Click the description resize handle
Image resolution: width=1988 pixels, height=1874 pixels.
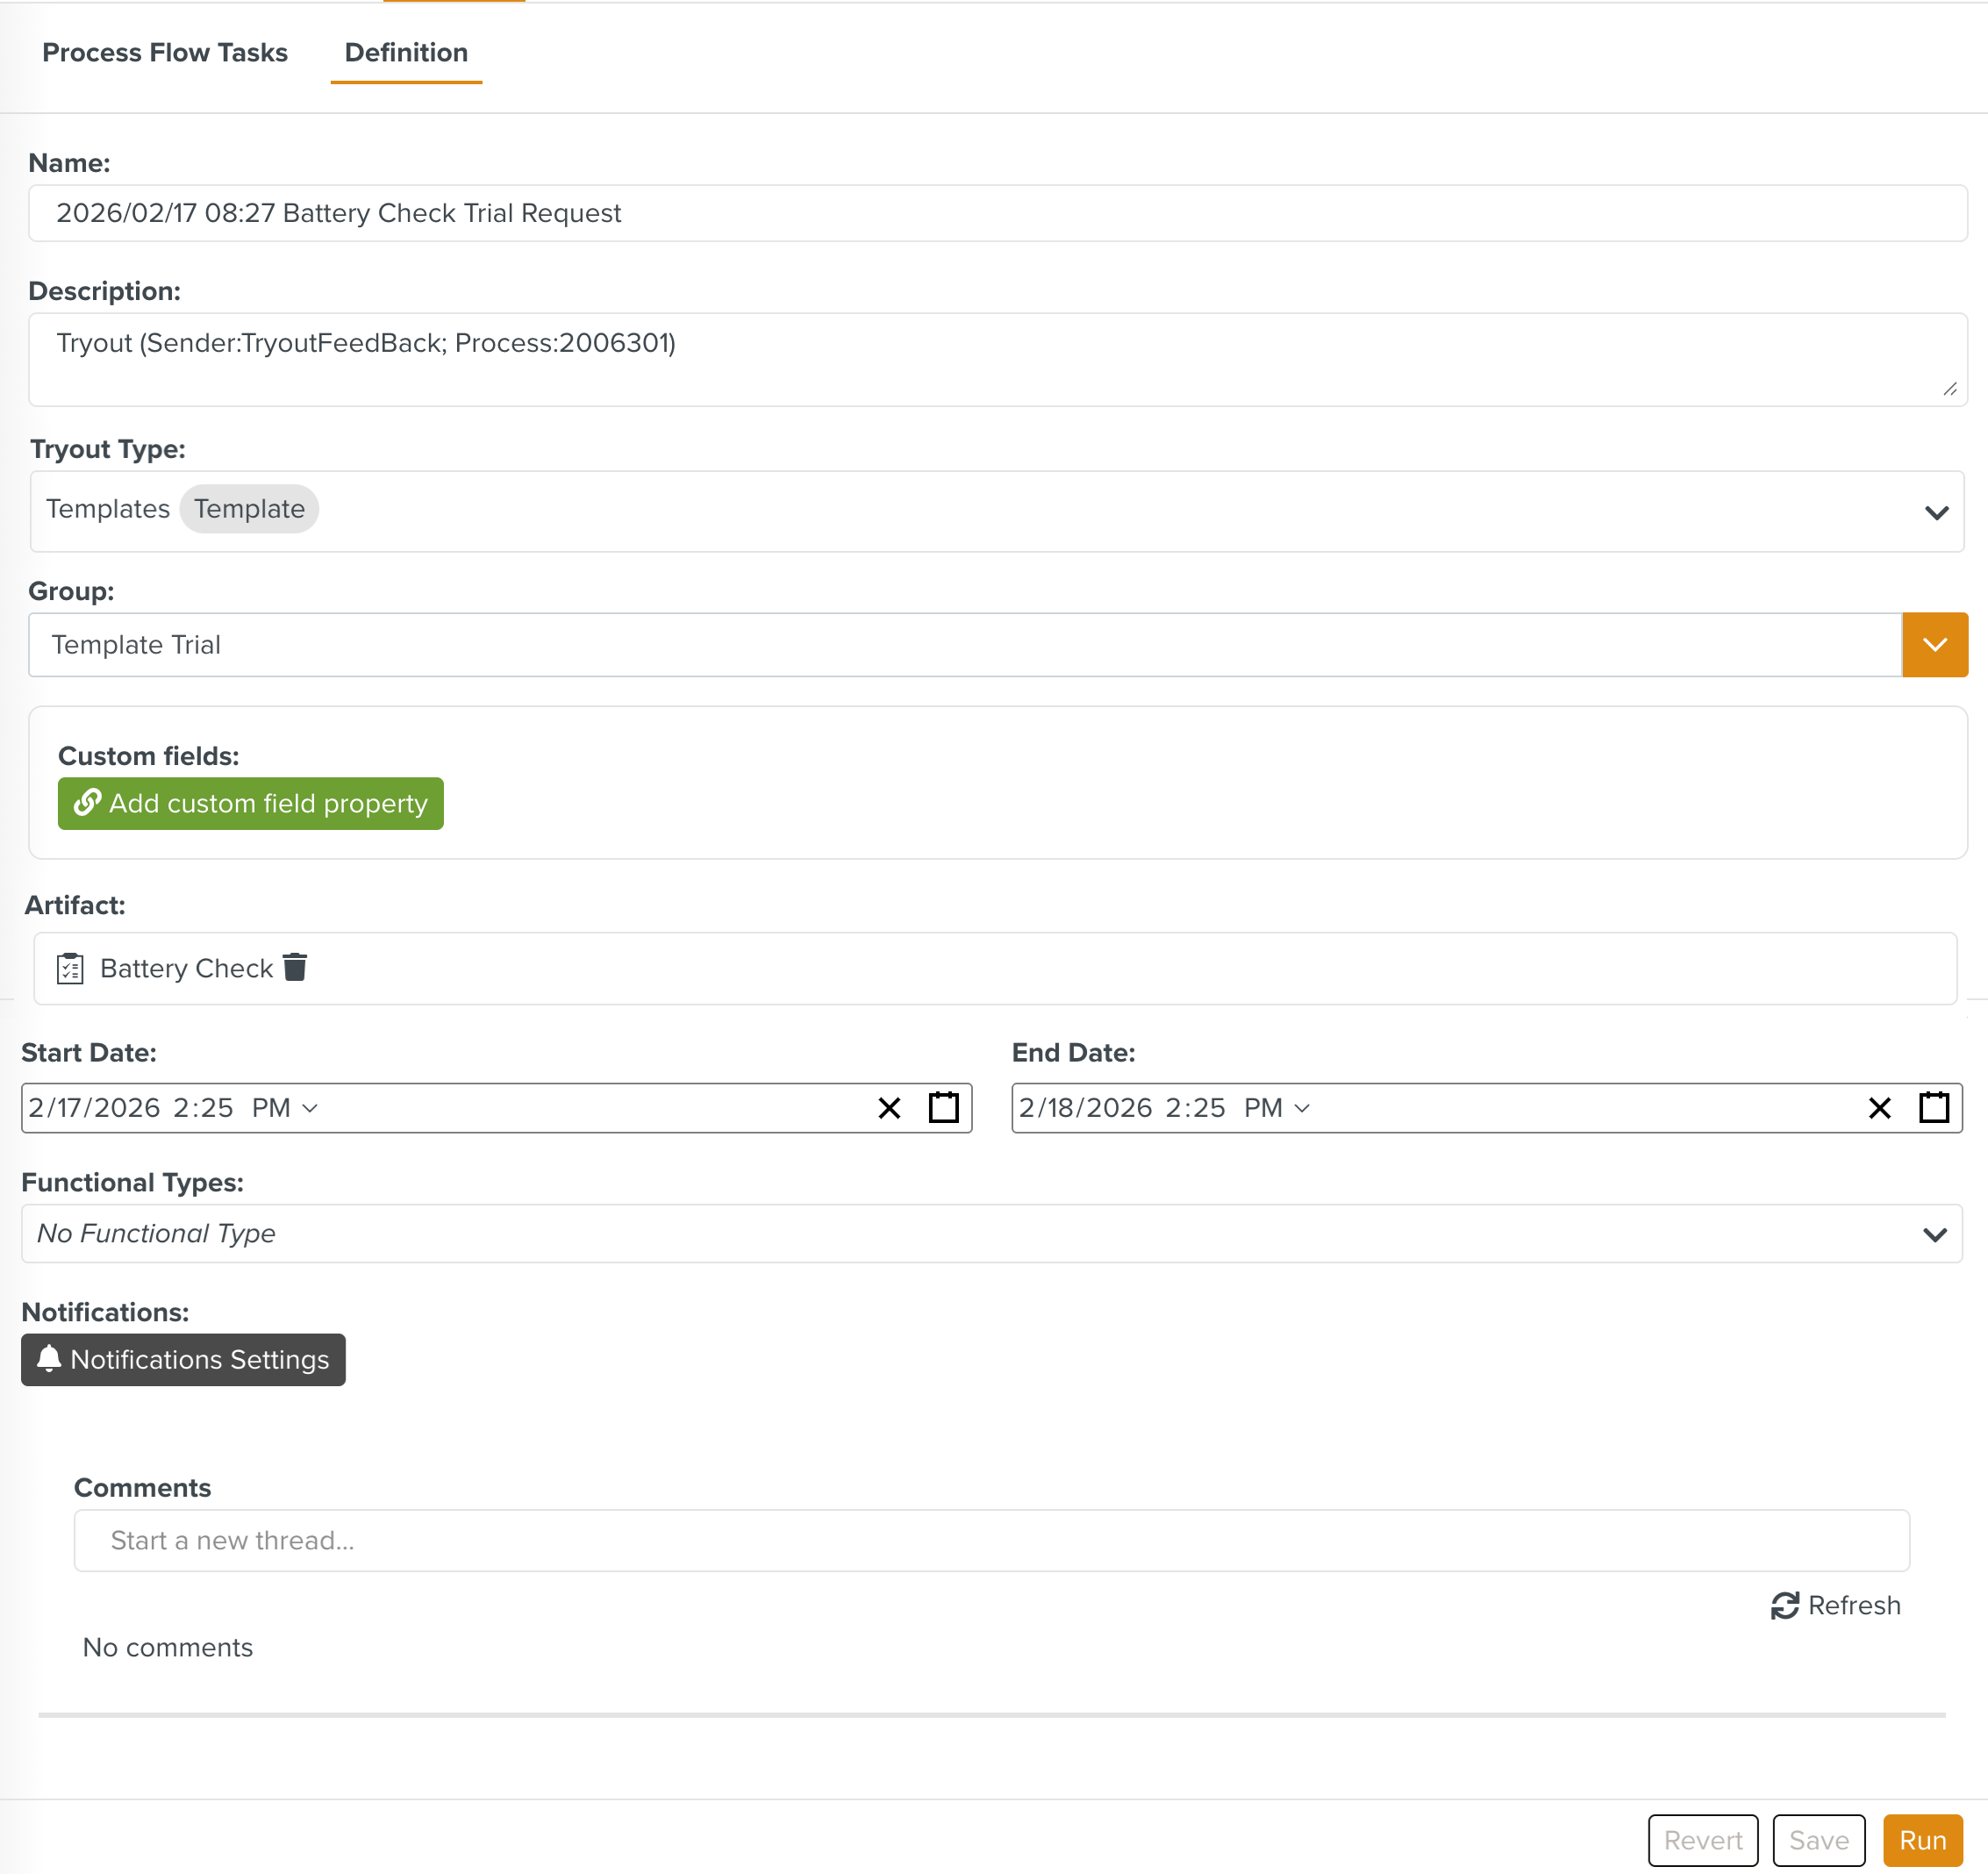[1949, 389]
